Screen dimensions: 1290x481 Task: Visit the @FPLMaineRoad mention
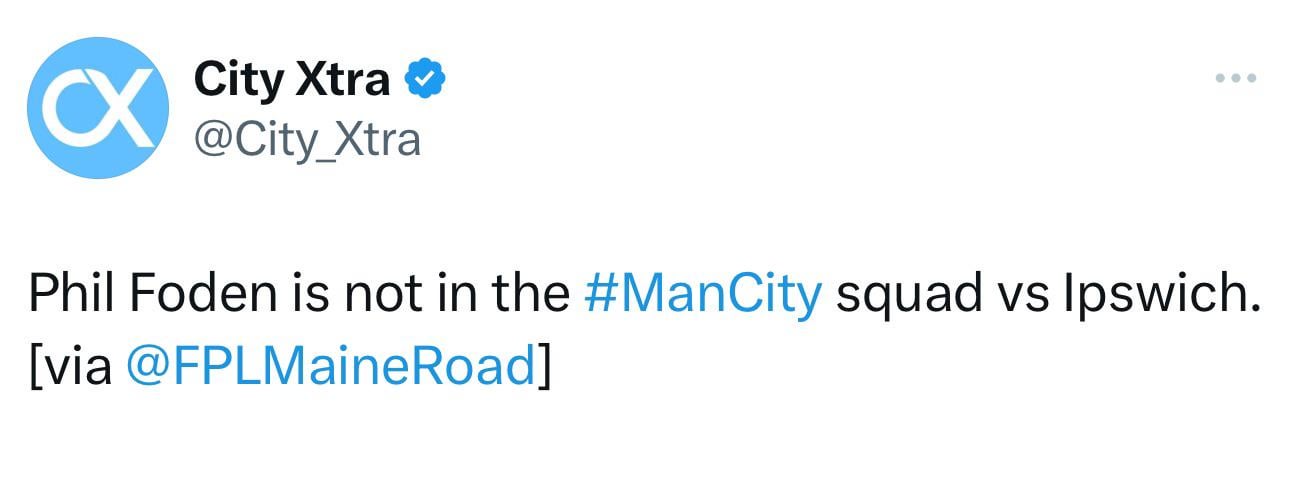[331, 367]
